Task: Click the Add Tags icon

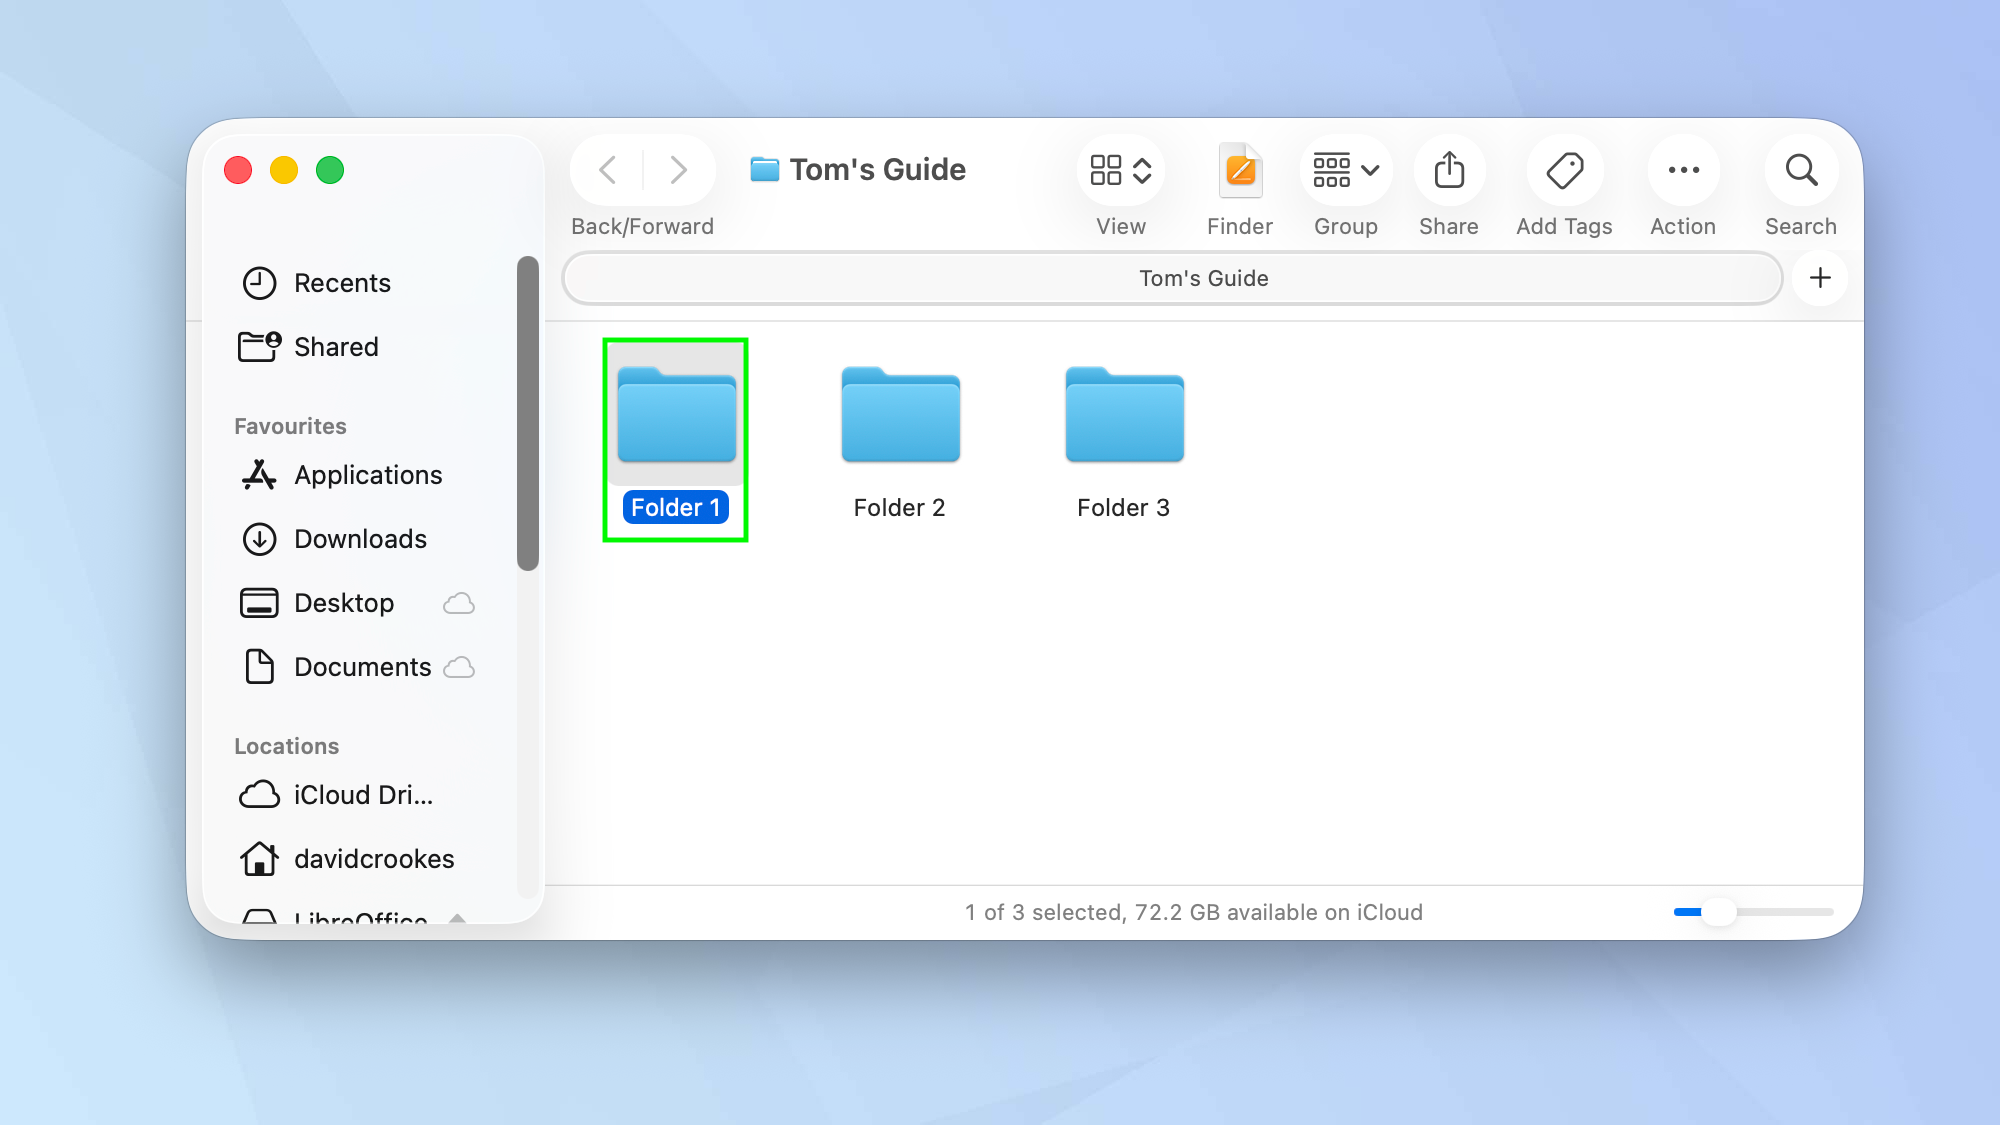Action: click(1564, 170)
